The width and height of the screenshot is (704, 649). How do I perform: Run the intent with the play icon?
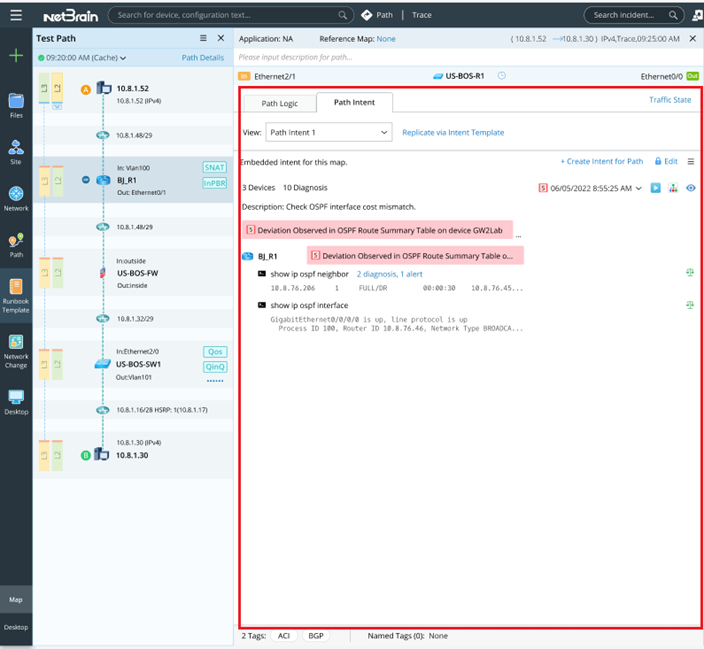tap(656, 188)
